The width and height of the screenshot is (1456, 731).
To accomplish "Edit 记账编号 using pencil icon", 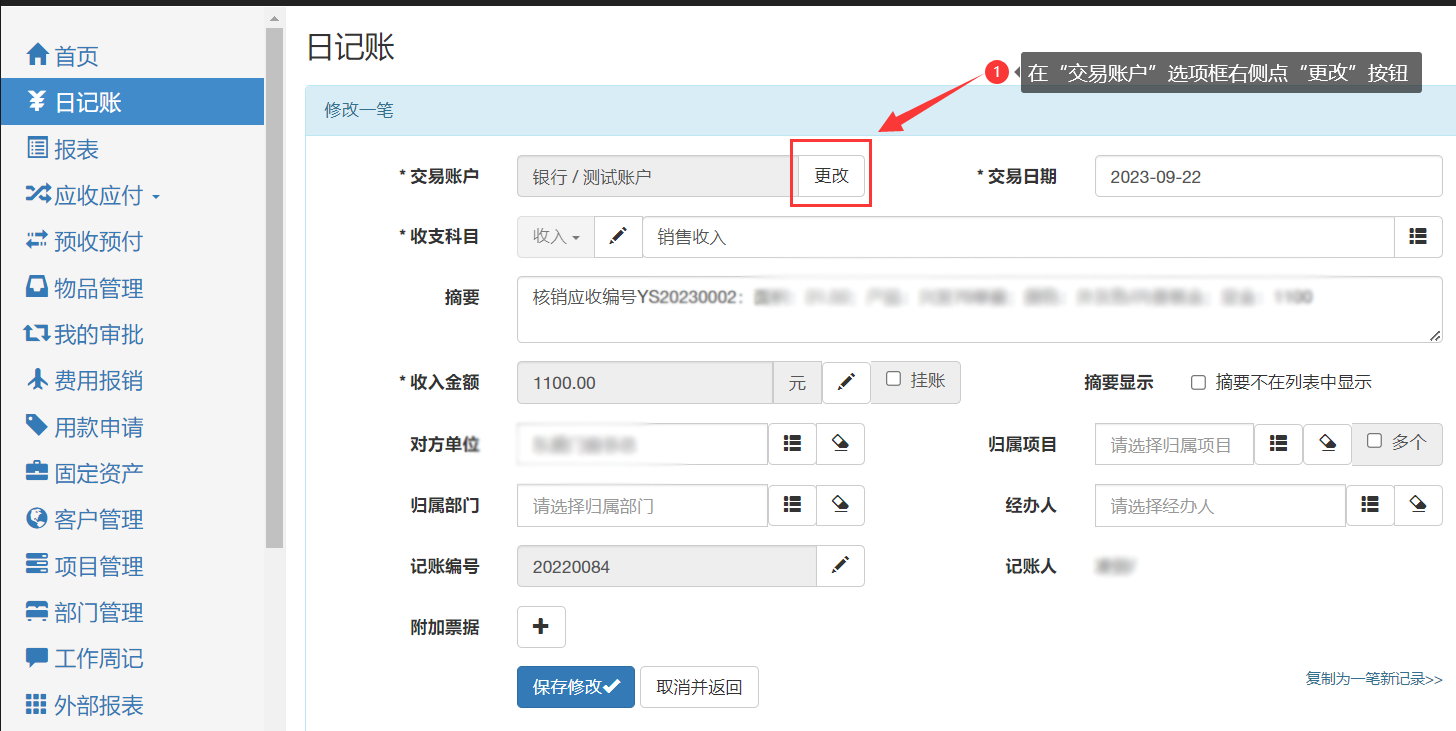I will tap(840, 566).
